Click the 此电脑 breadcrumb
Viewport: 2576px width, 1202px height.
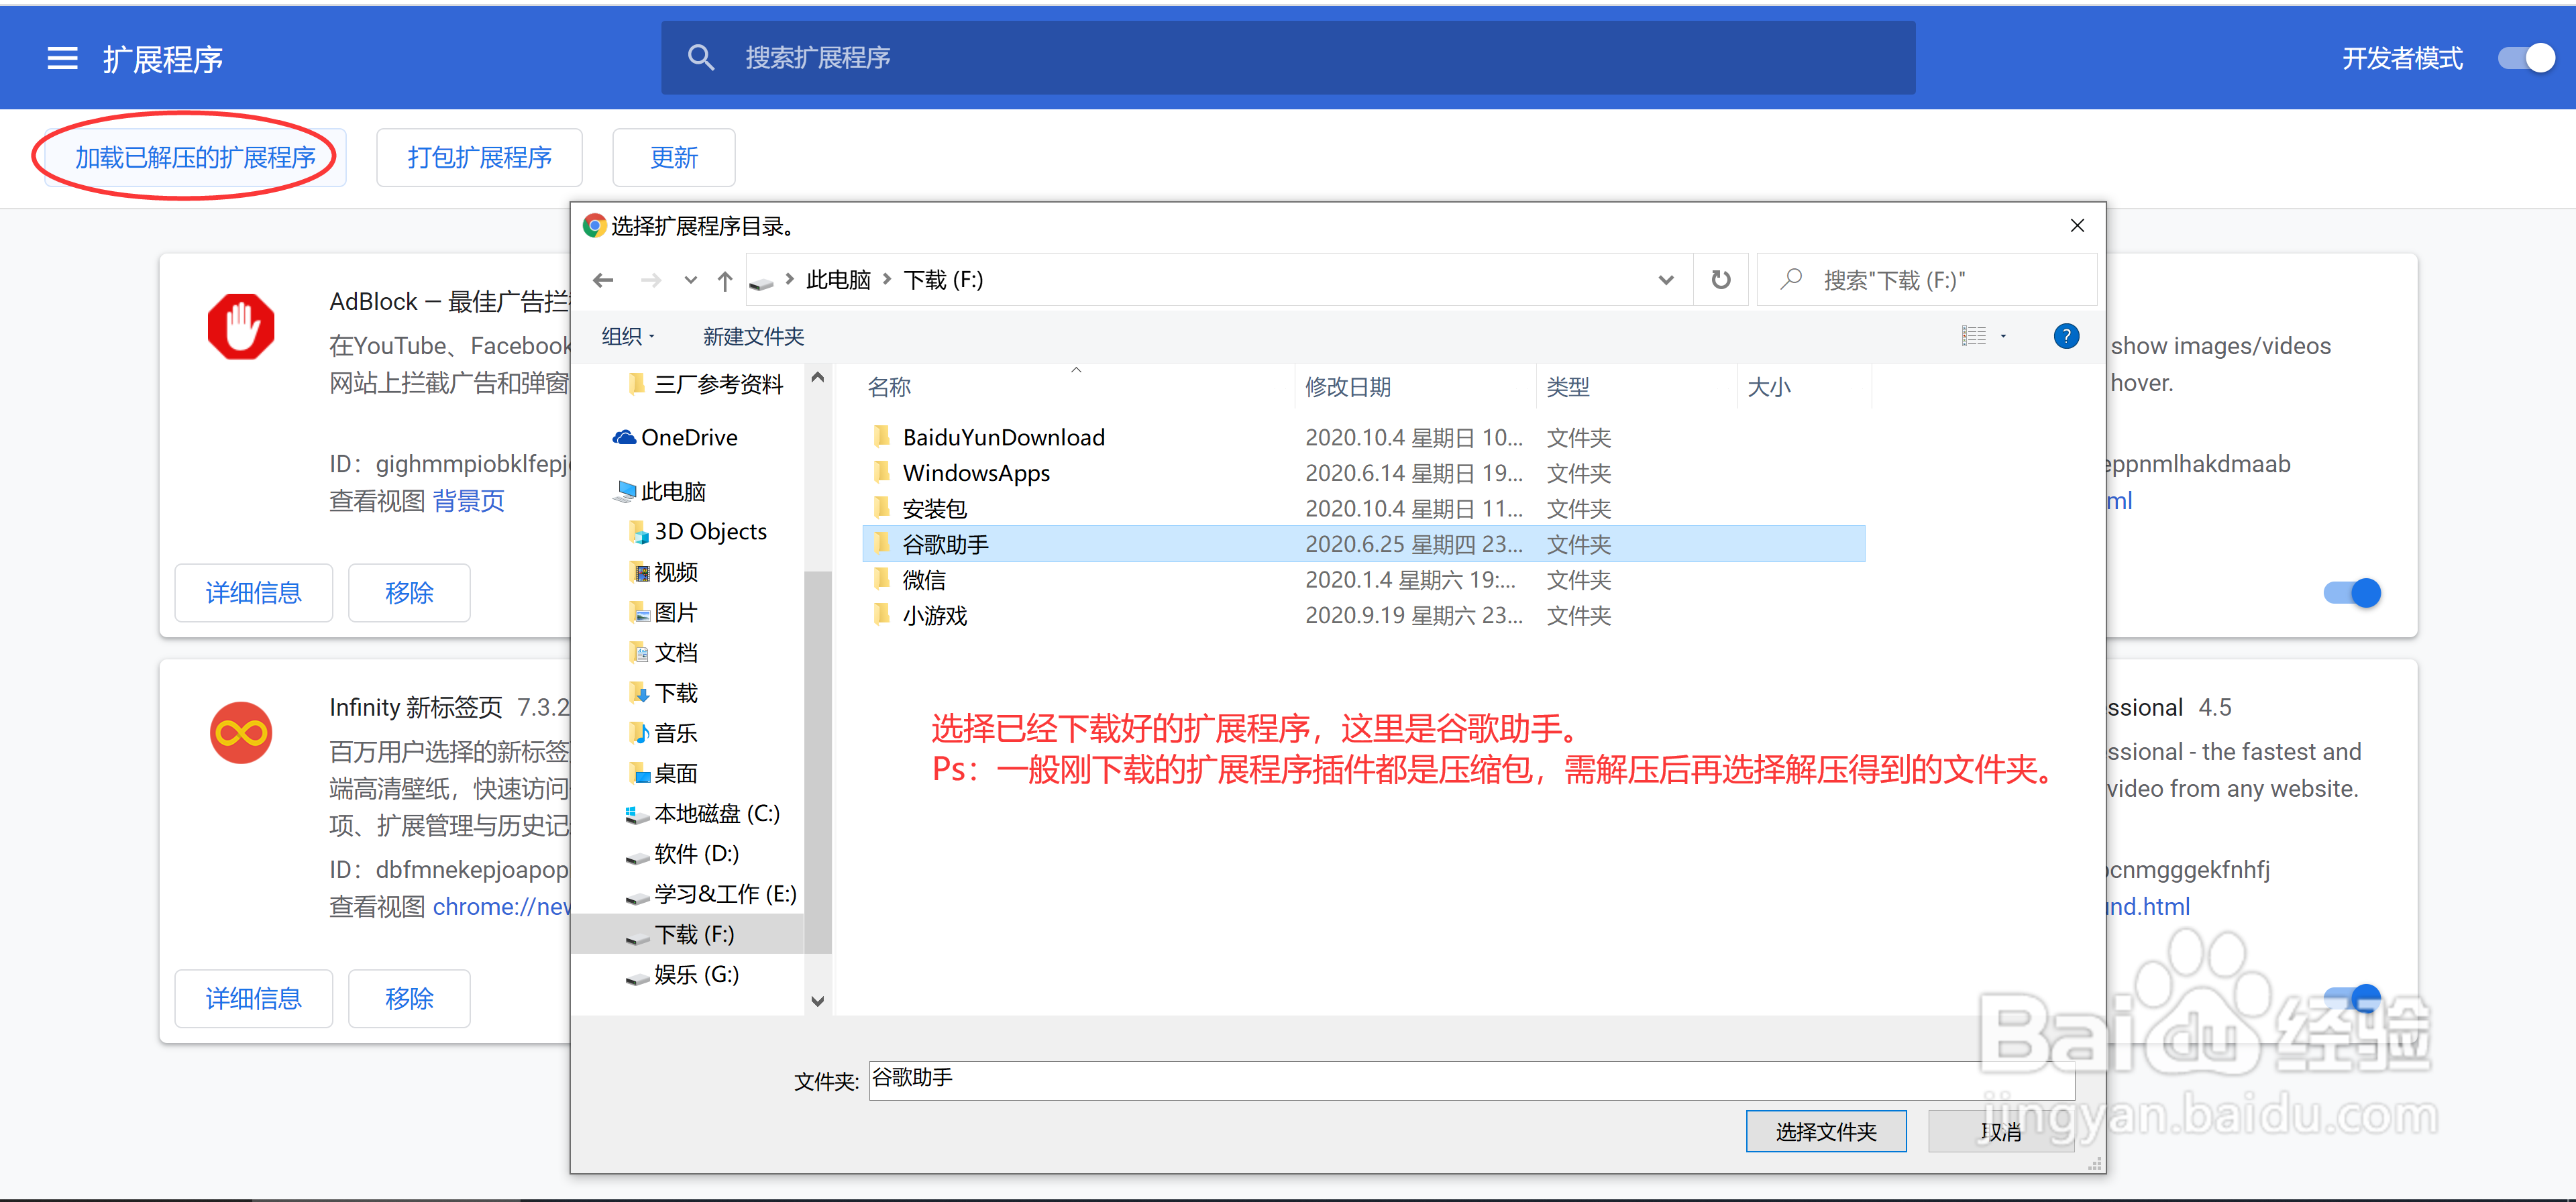838,280
